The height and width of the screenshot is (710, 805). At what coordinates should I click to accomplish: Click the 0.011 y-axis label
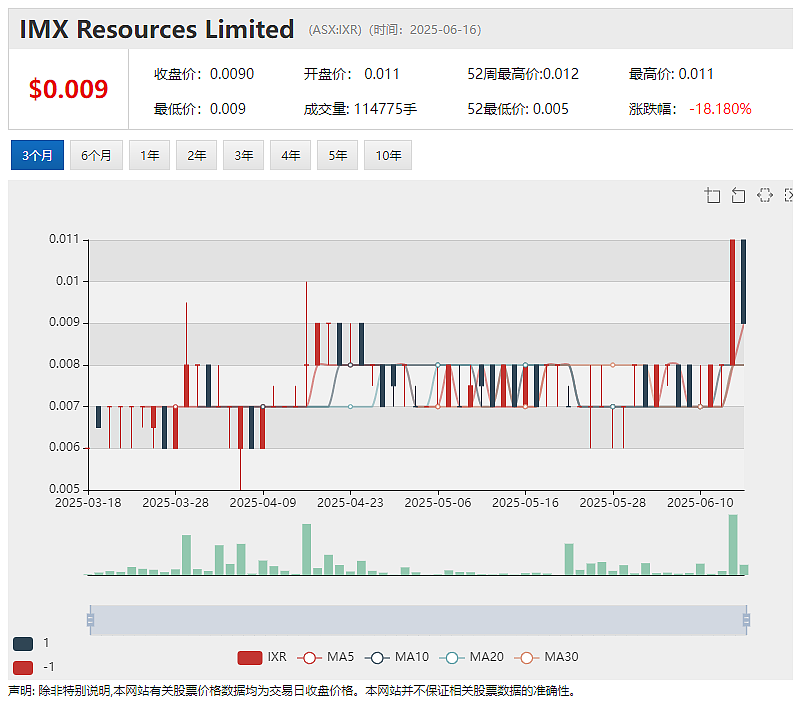64,239
